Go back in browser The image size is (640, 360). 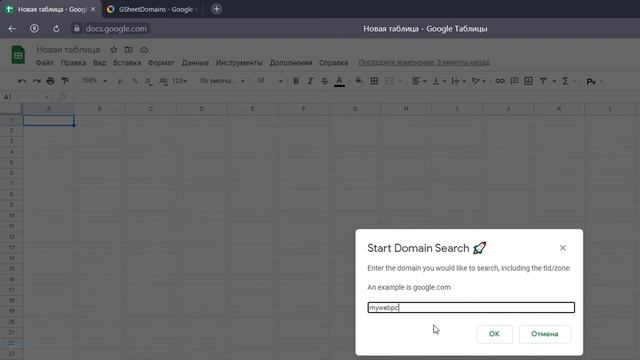click(x=12, y=29)
